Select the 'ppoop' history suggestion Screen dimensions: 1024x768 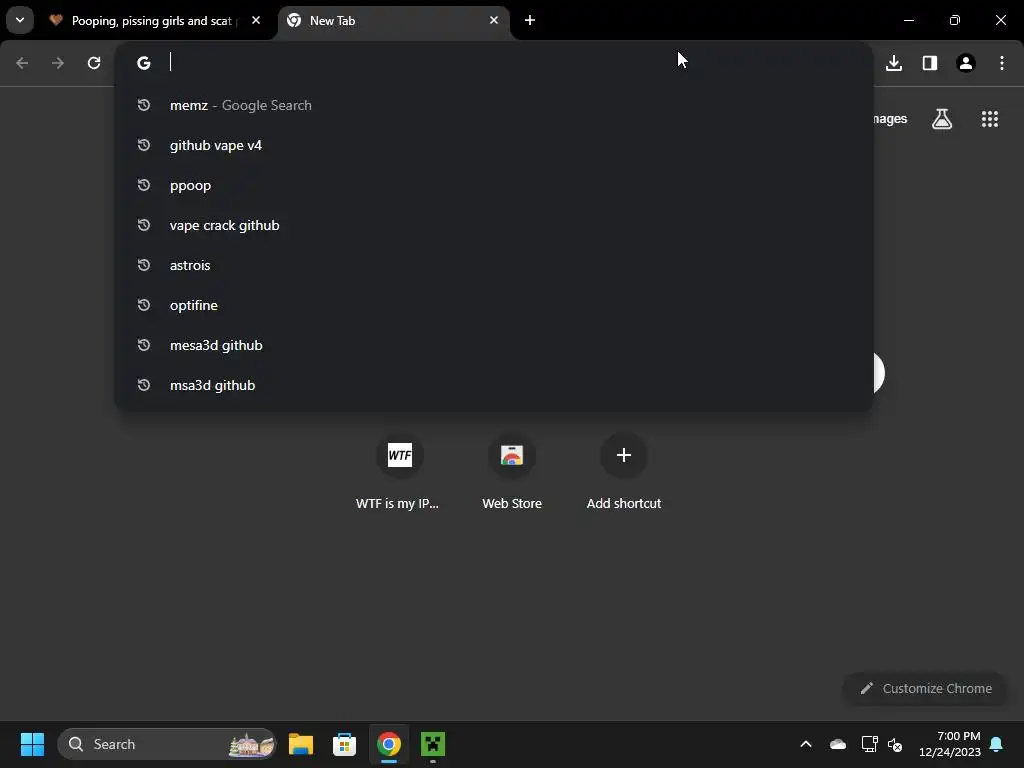(494, 185)
